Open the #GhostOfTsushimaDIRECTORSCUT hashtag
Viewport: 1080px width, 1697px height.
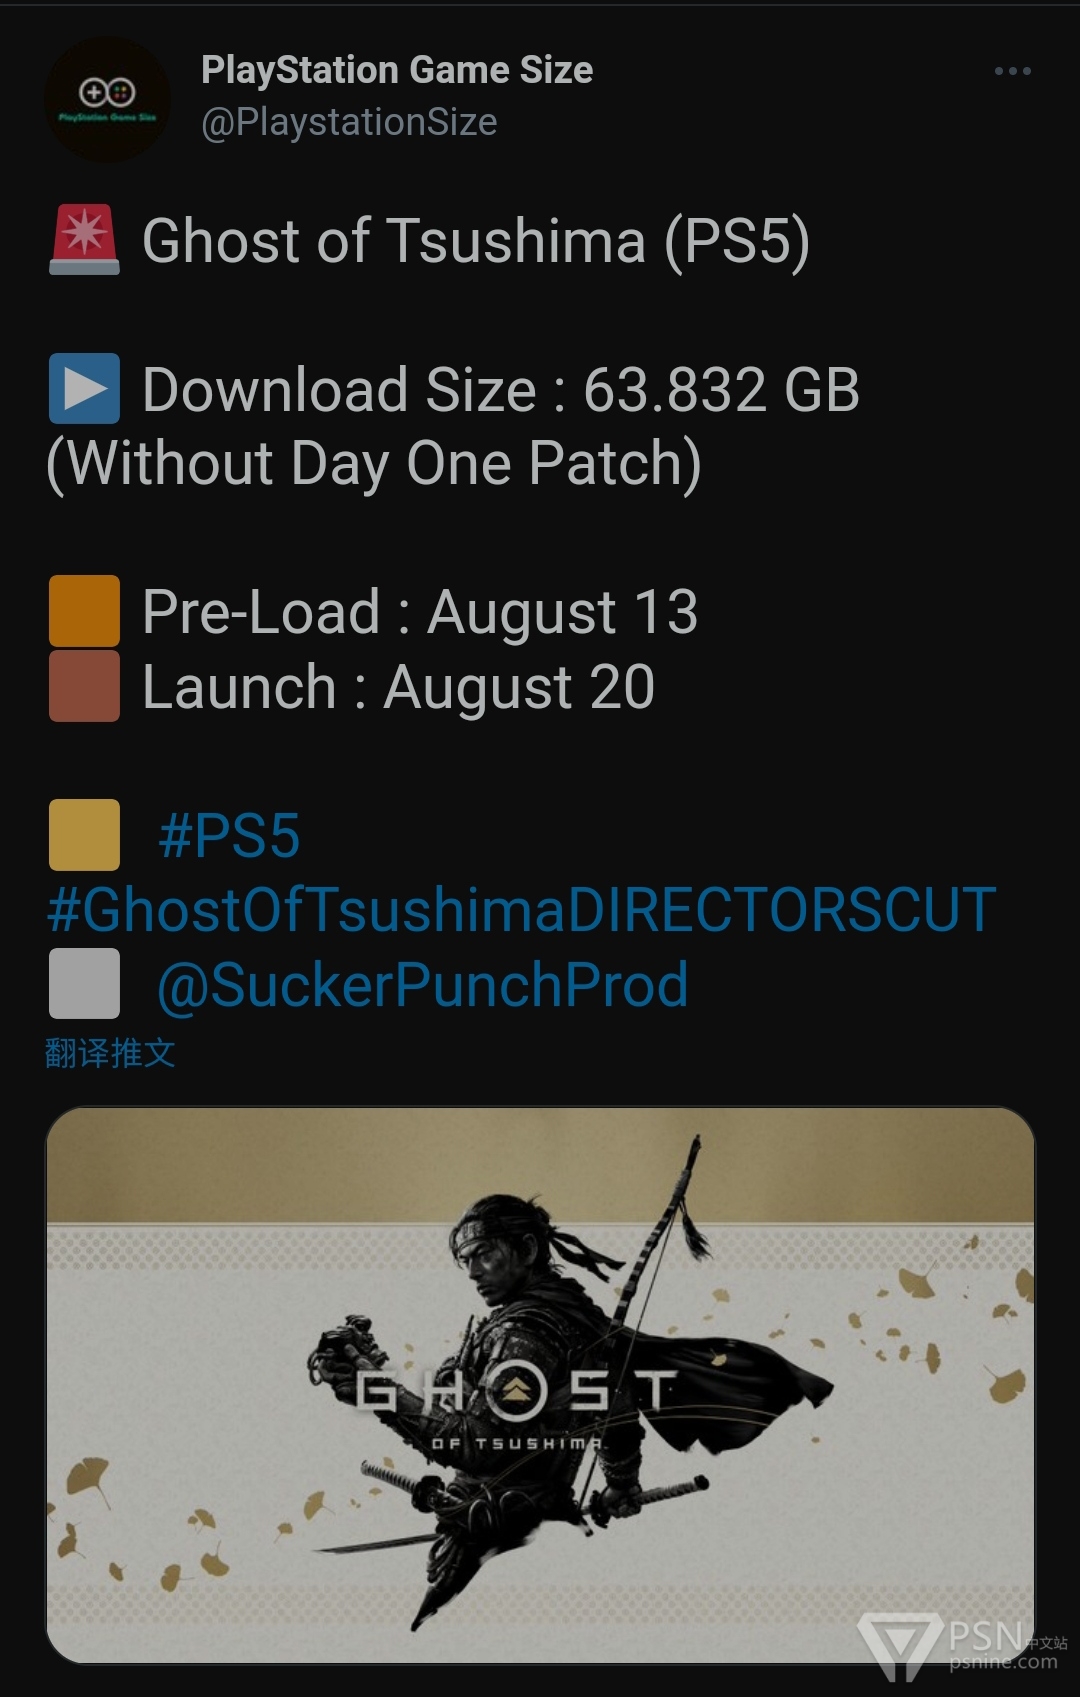[x=521, y=910]
